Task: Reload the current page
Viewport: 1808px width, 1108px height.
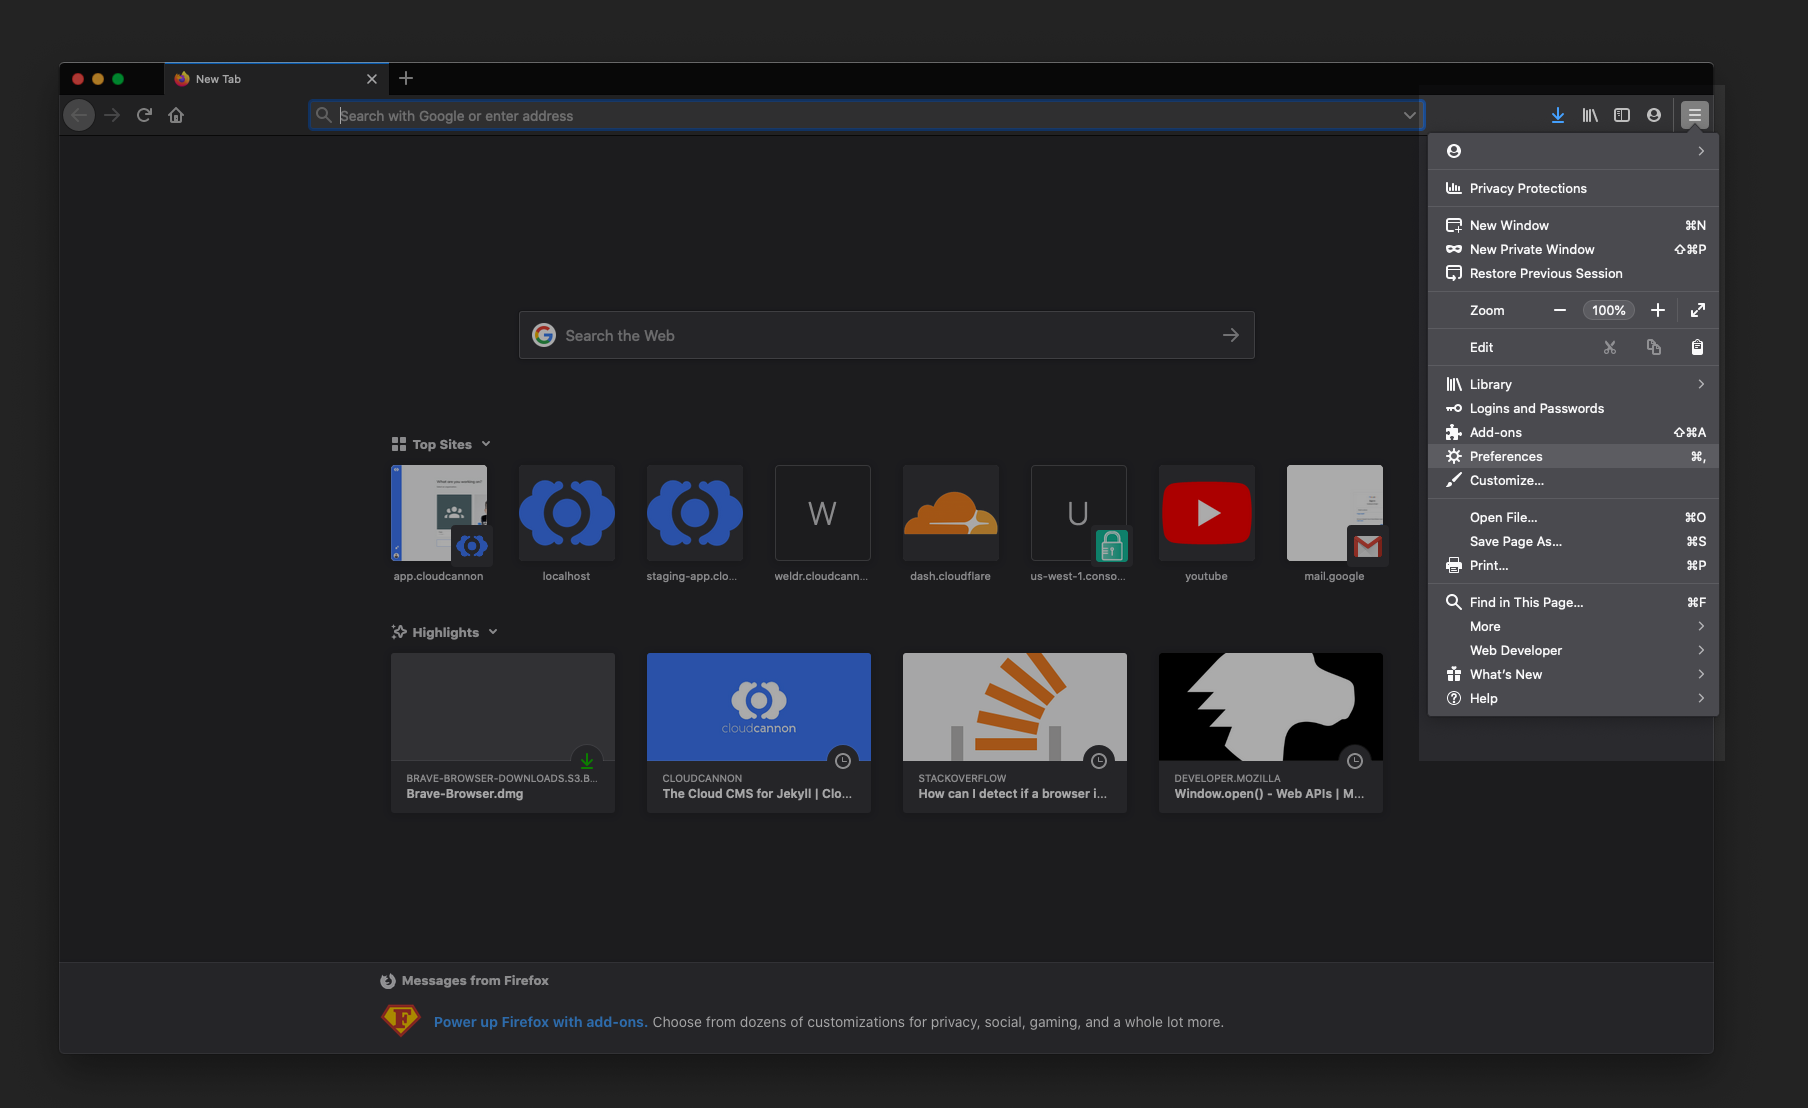Action: click(144, 115)
